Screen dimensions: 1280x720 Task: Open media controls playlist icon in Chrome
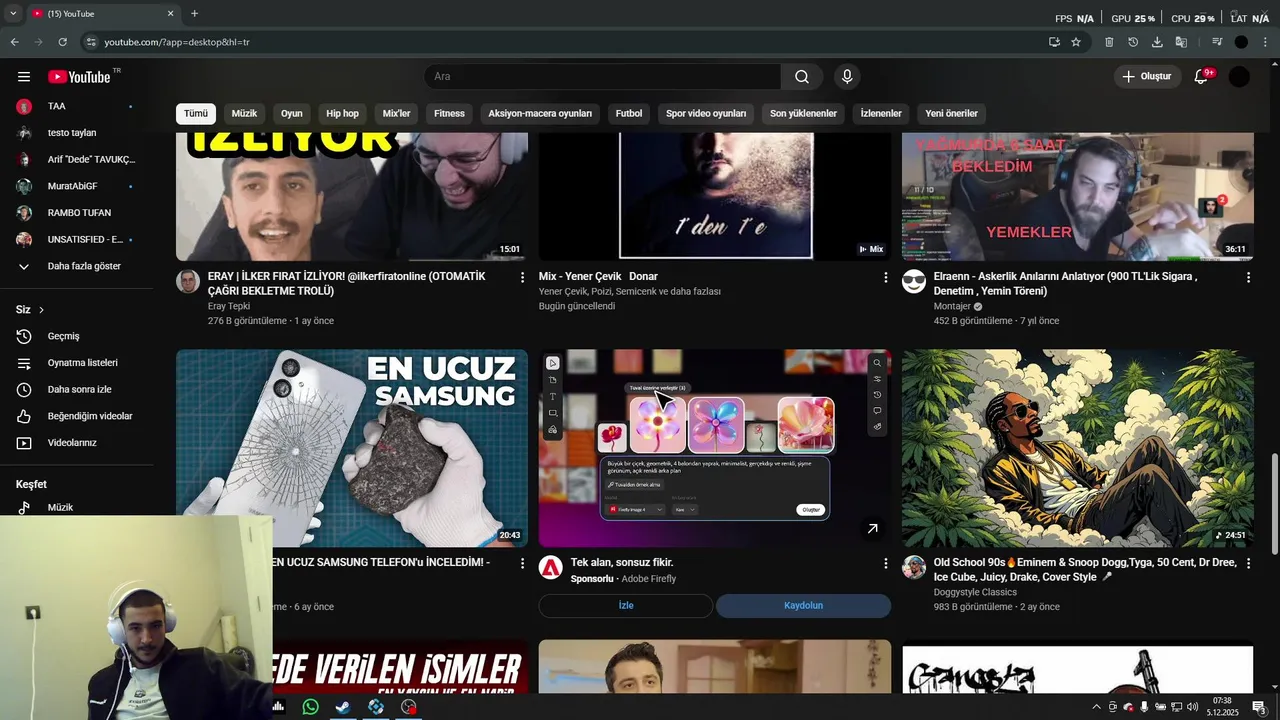(x=1217, y=42)
